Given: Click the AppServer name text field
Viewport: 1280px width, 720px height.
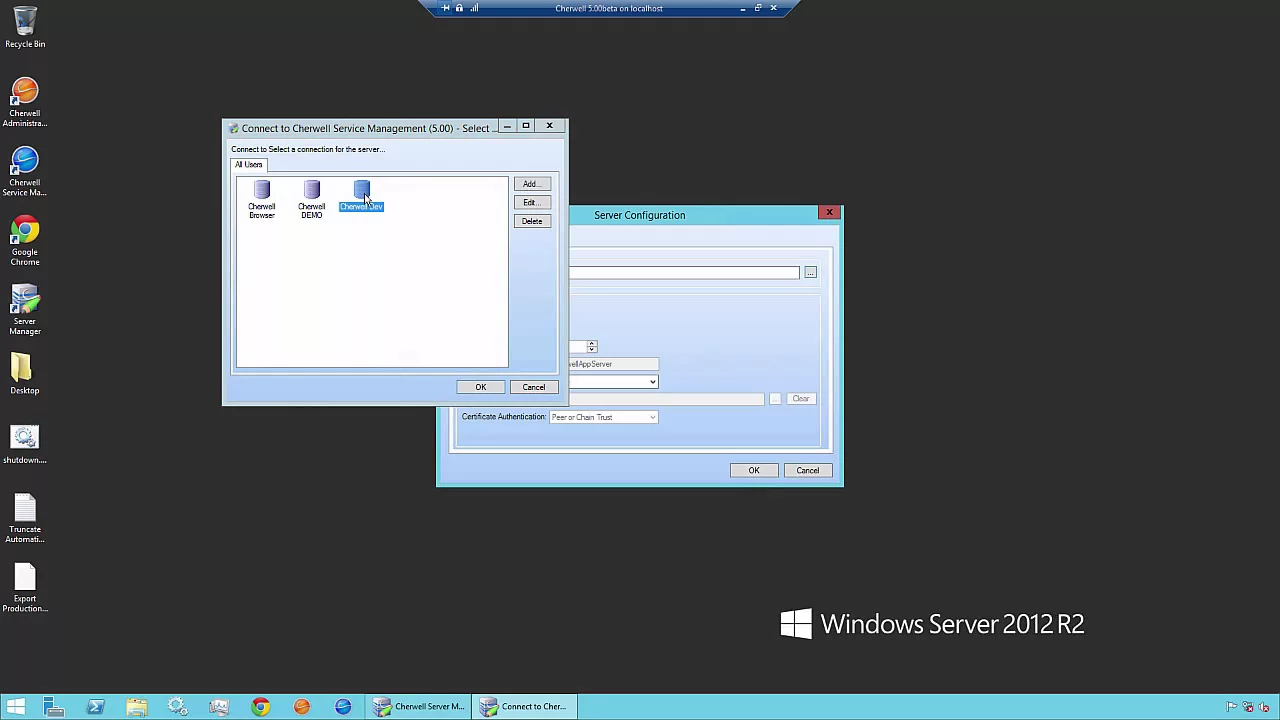Looking at the screenshot, I should tap(613, 364).
